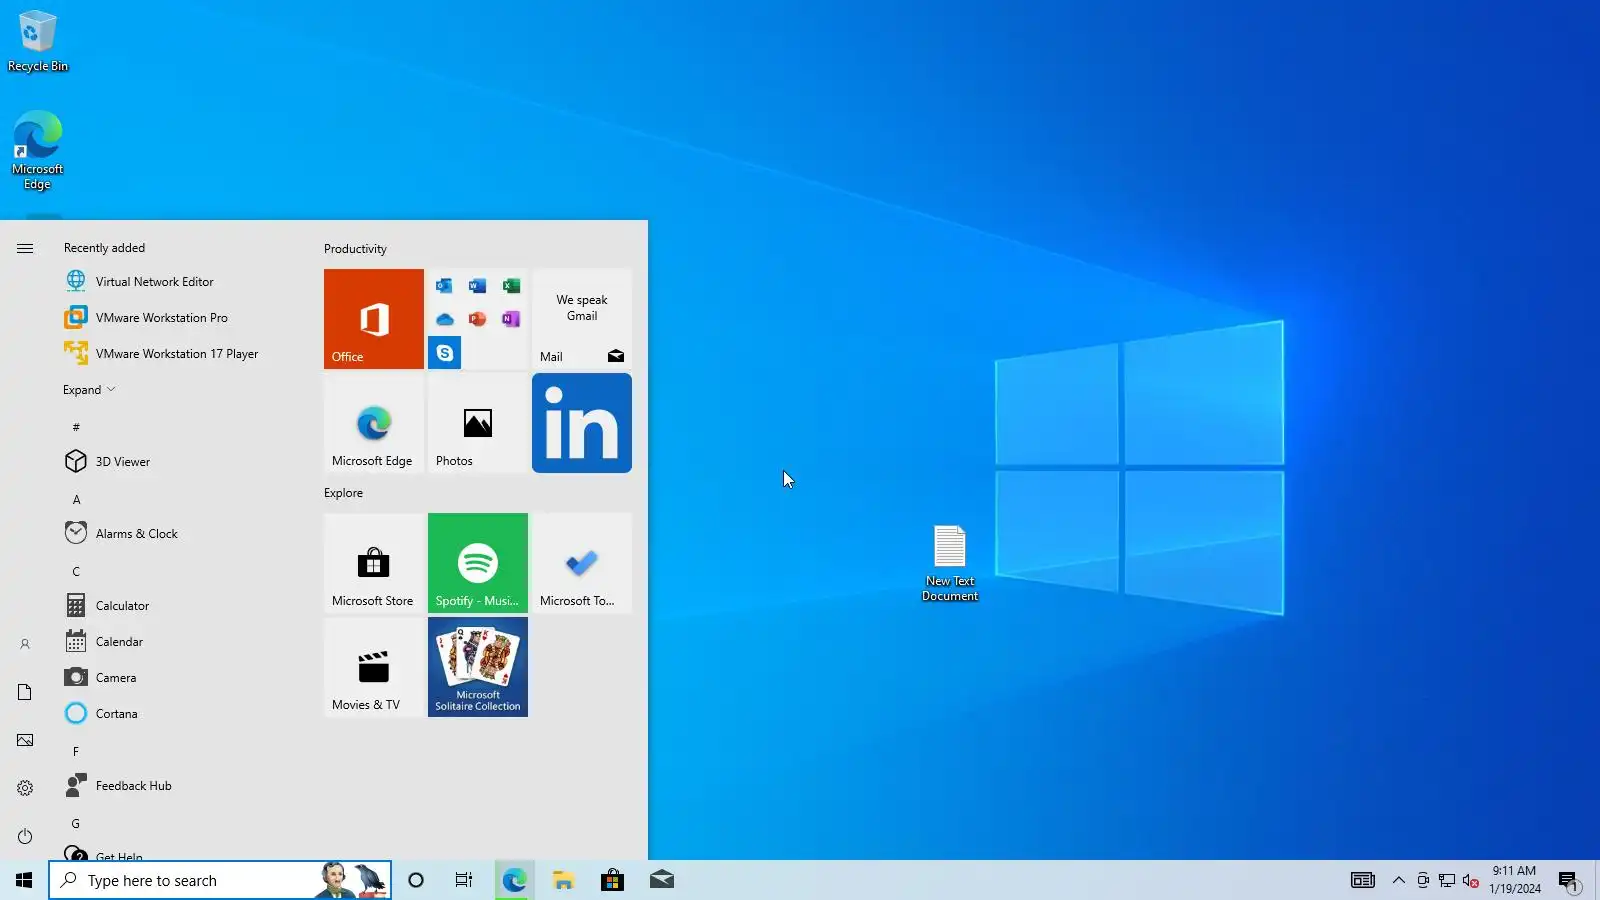The width and height of the screenshot is (1600, 900).
Task: Open the LinkedIn tile
Action: tap(582, 423)
